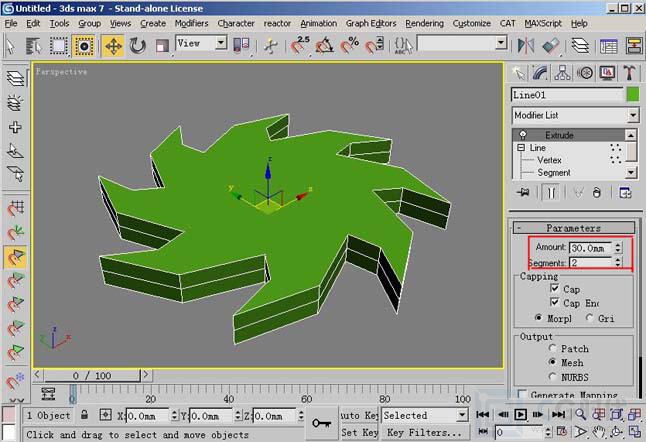Select the Grid capping radio button
The height and width of the screenshot is (442, 646).
coord(590,318)
